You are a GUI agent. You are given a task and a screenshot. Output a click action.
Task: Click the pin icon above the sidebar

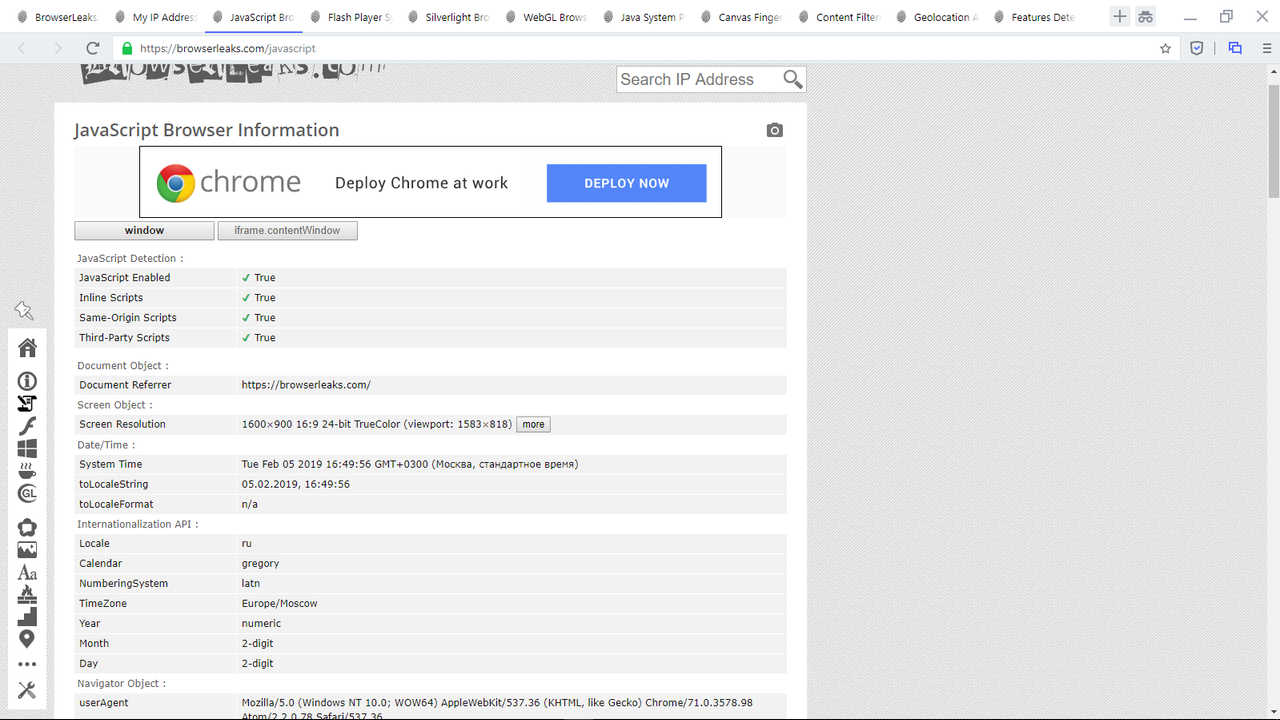24,311
